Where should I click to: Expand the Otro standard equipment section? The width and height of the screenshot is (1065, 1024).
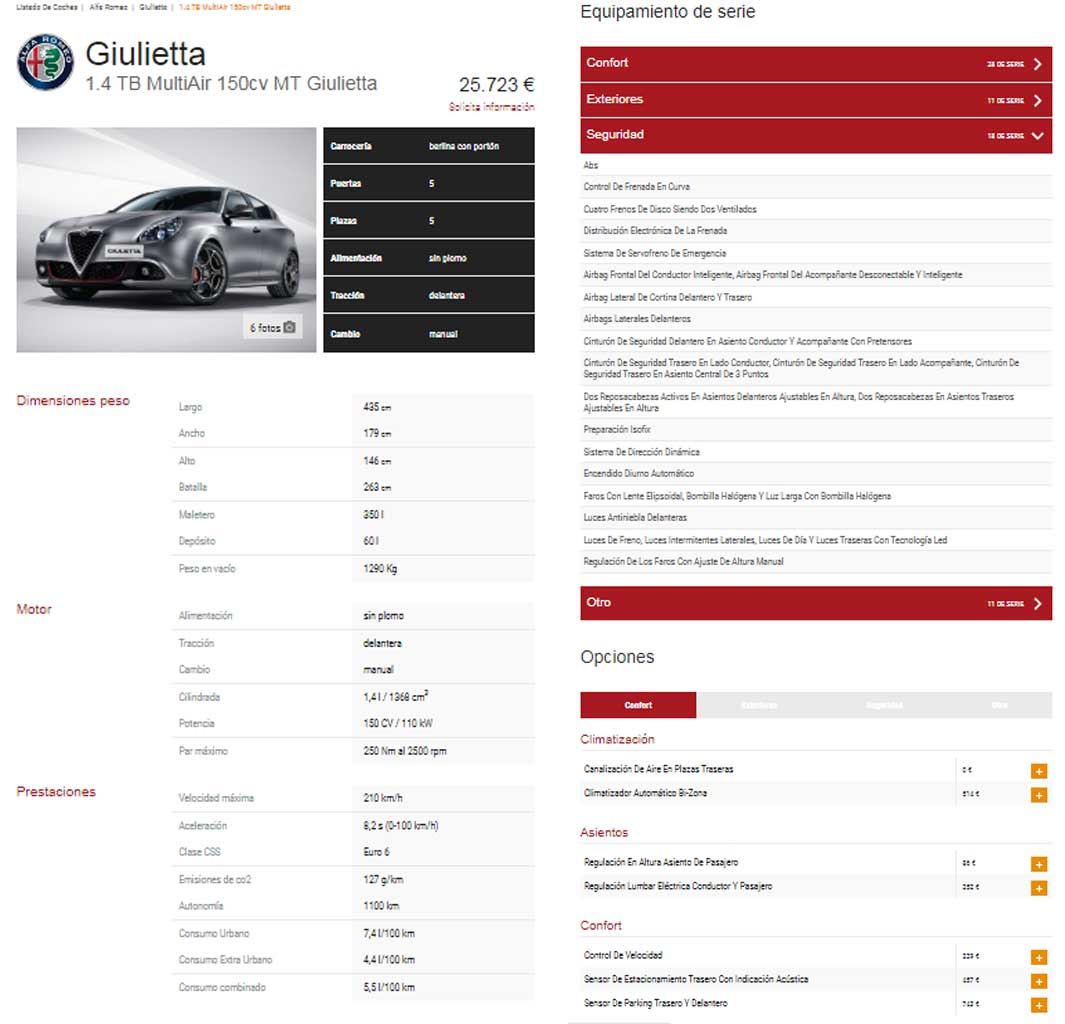pos(816,603)
